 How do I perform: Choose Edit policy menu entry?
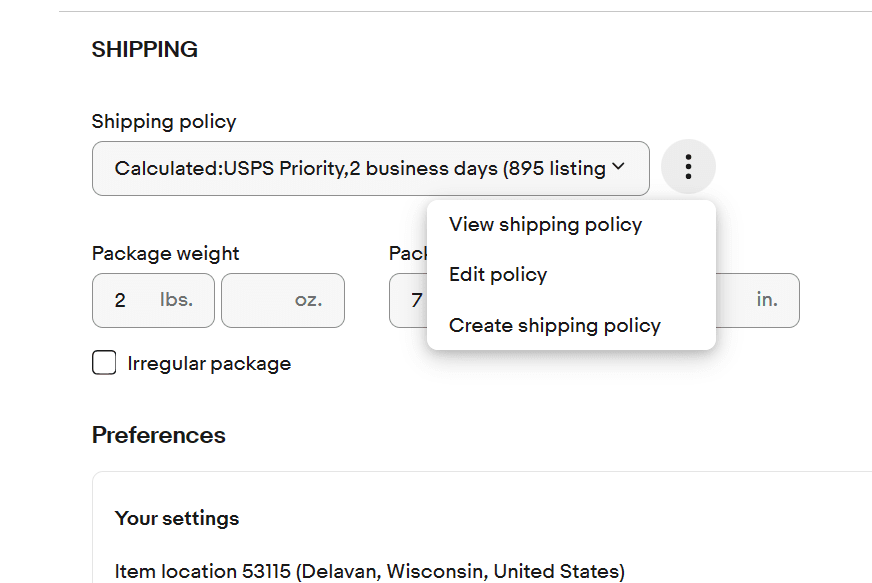[x=498, y=275]
